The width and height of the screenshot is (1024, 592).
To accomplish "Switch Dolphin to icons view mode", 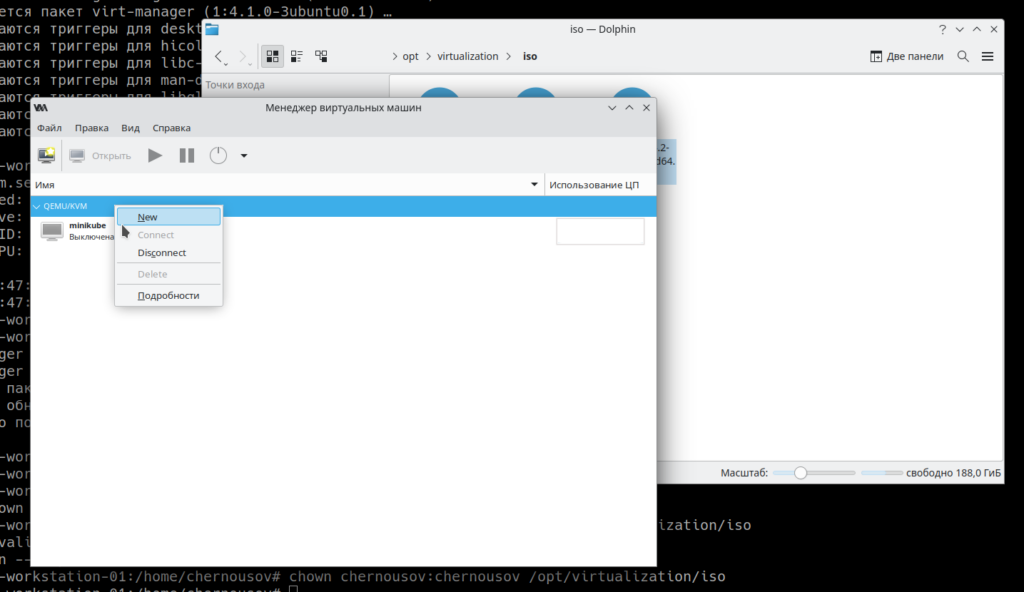I will coord(272,56).
